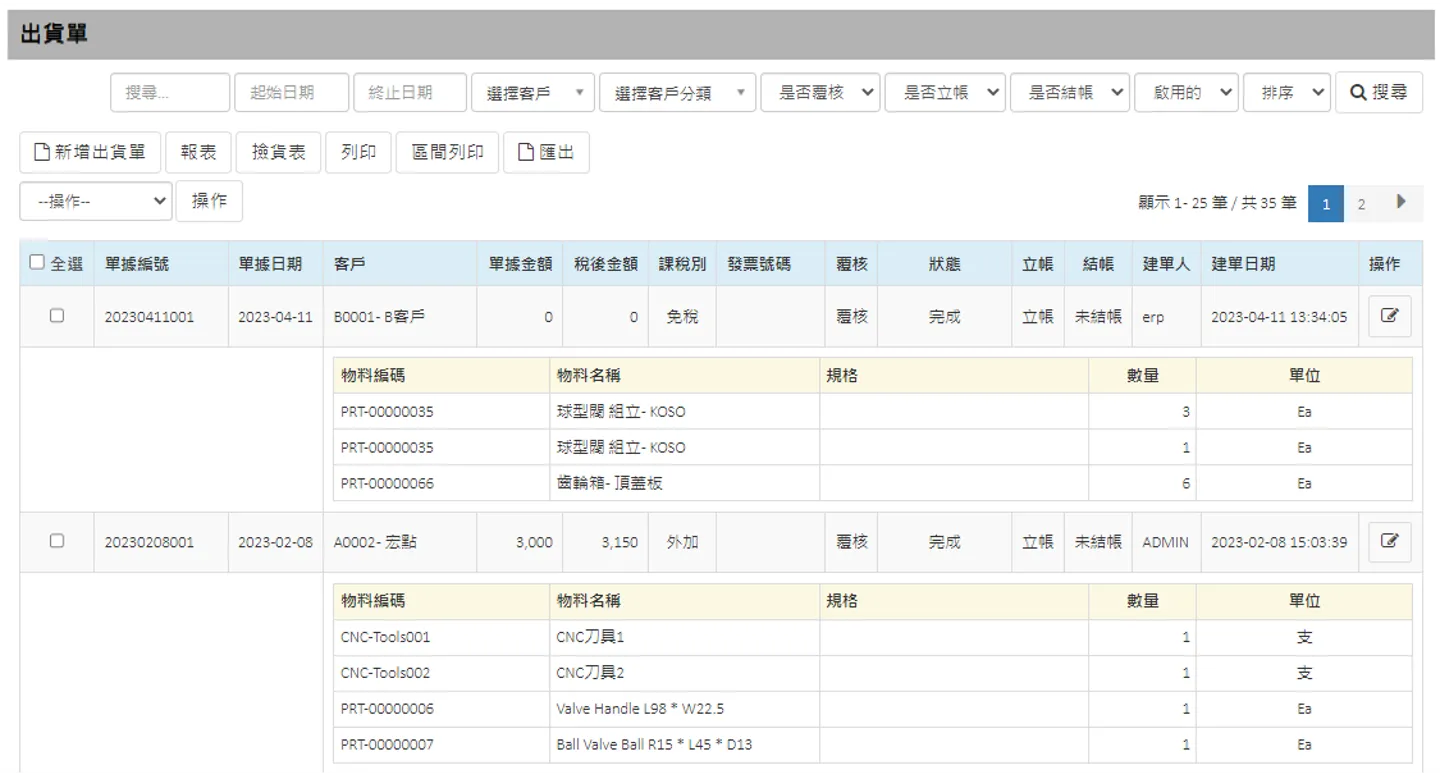
Task: Focus the 搜尋 keyword search field
Action: (x=170, y=92)
